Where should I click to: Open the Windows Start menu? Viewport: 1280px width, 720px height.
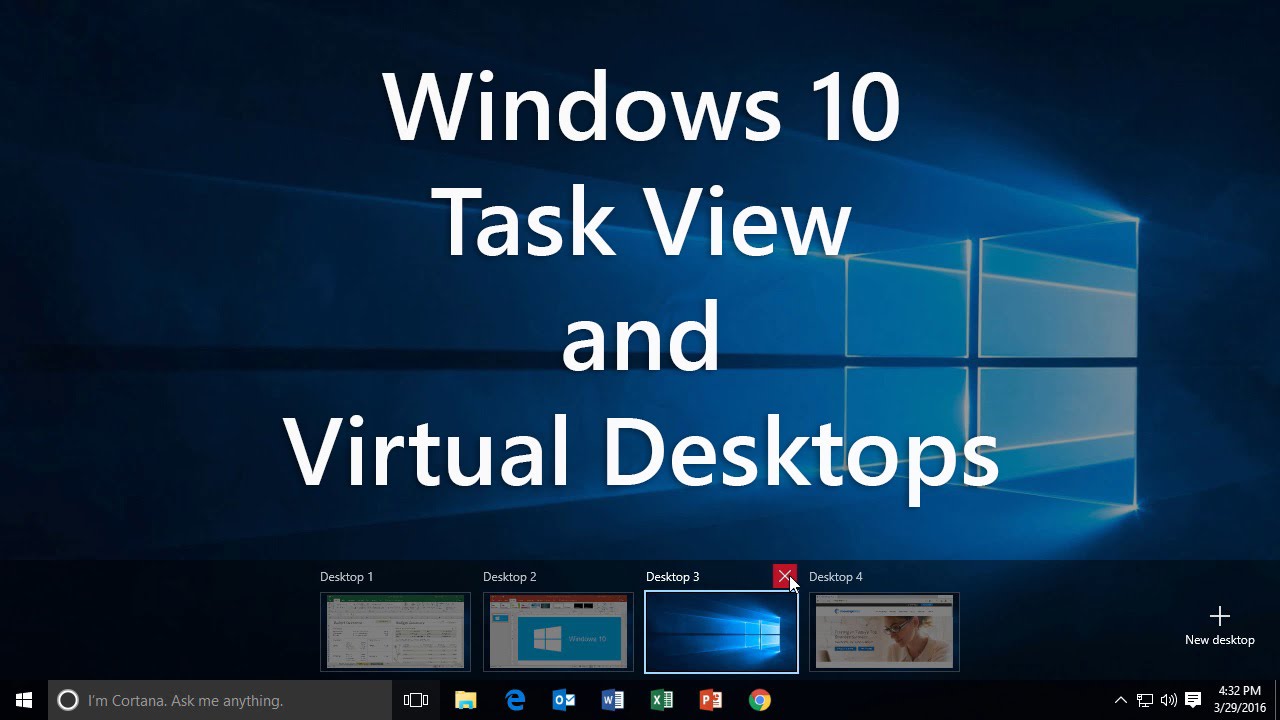pos(24,700)
